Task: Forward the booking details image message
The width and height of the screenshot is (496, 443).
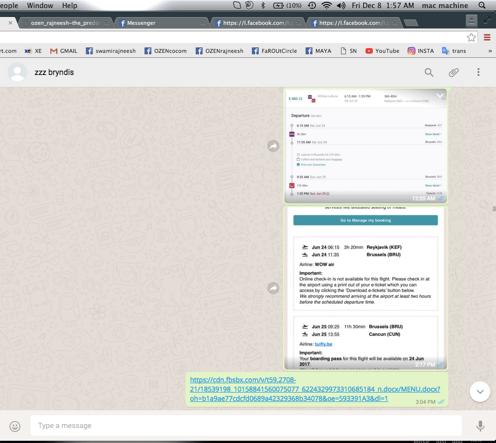Action: (x=273, y=288)
